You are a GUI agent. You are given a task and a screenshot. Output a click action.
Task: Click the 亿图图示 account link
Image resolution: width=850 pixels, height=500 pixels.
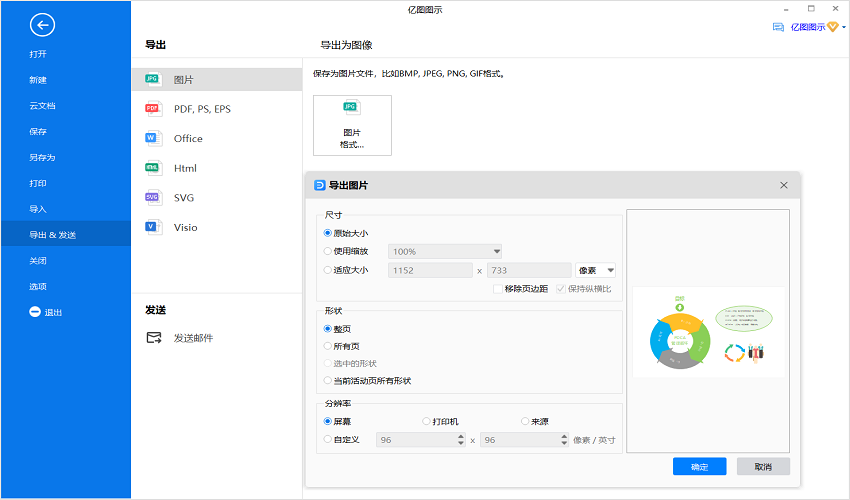coord(808,27)
